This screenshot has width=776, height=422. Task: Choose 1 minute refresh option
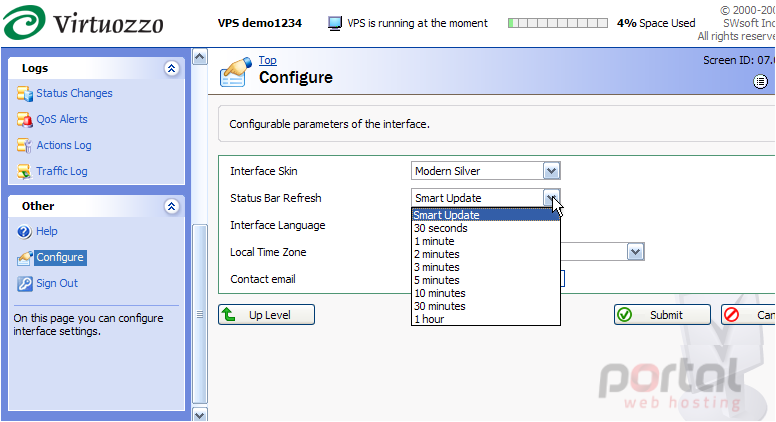click(485, 241)
